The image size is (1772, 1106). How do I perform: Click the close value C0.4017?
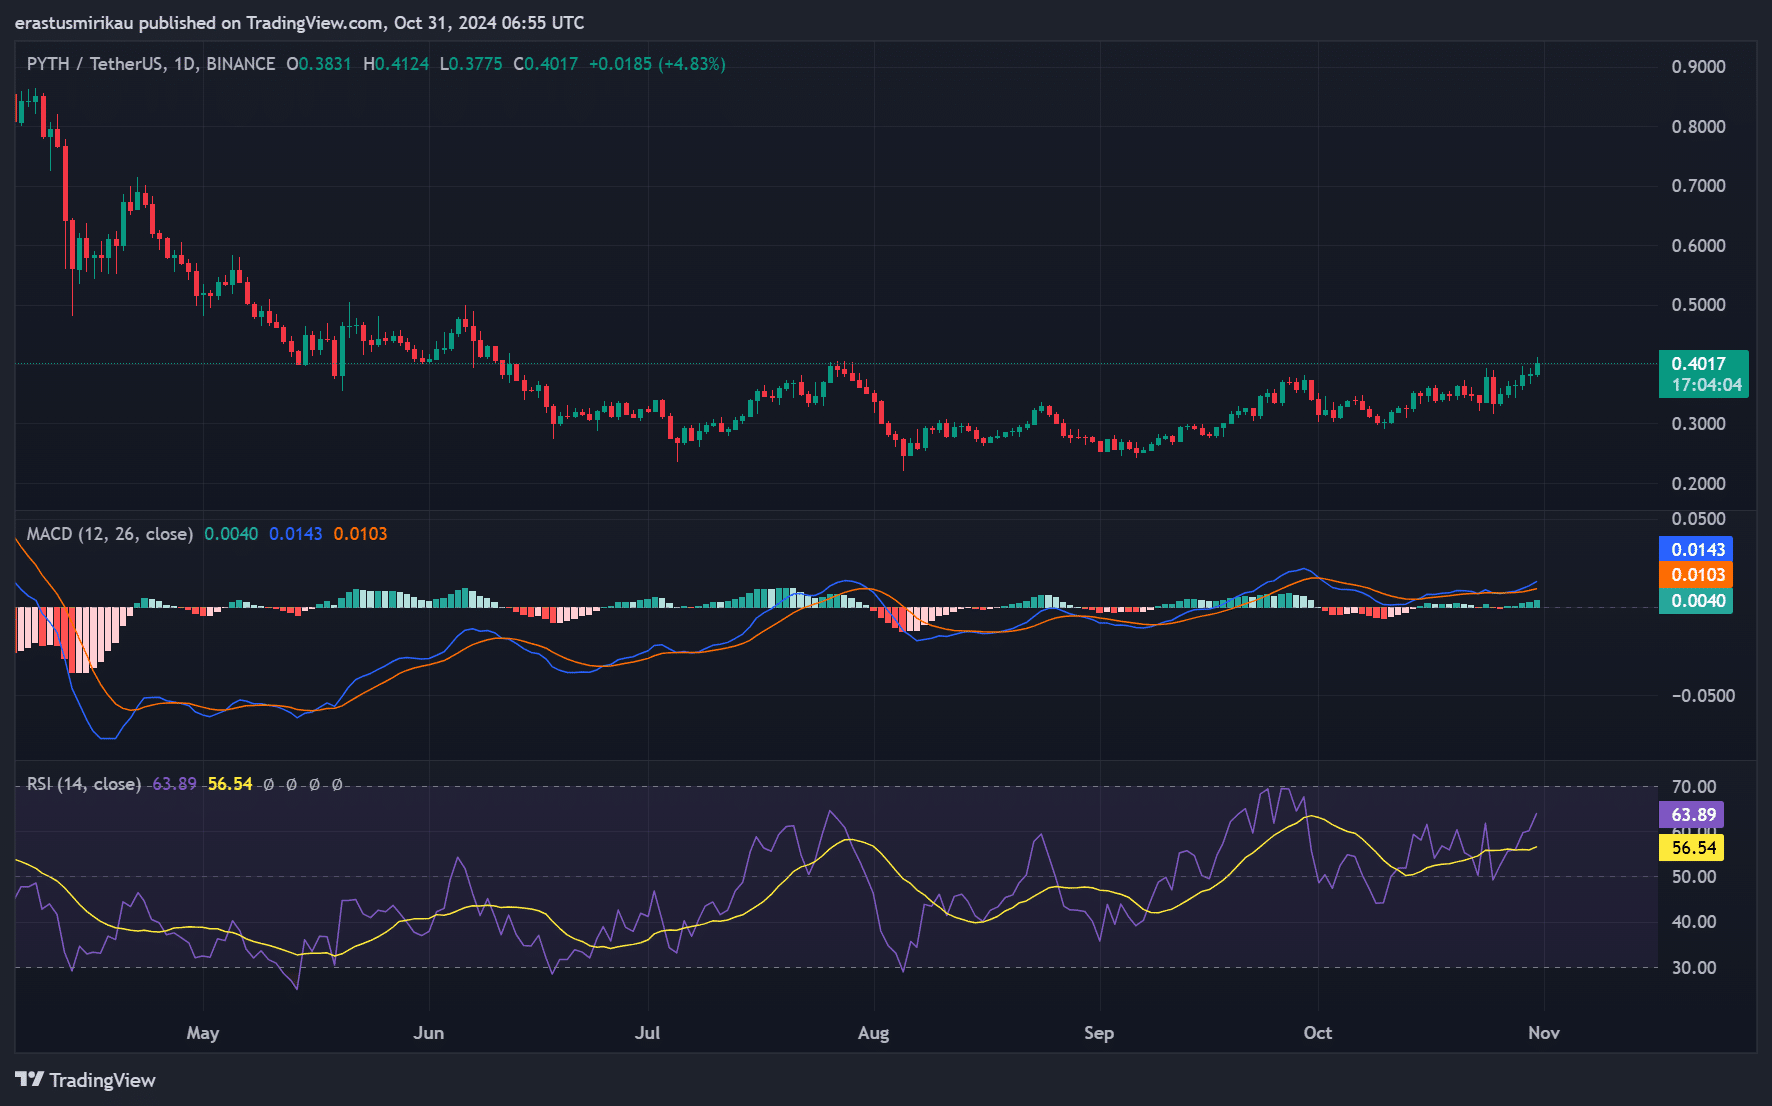546,64
